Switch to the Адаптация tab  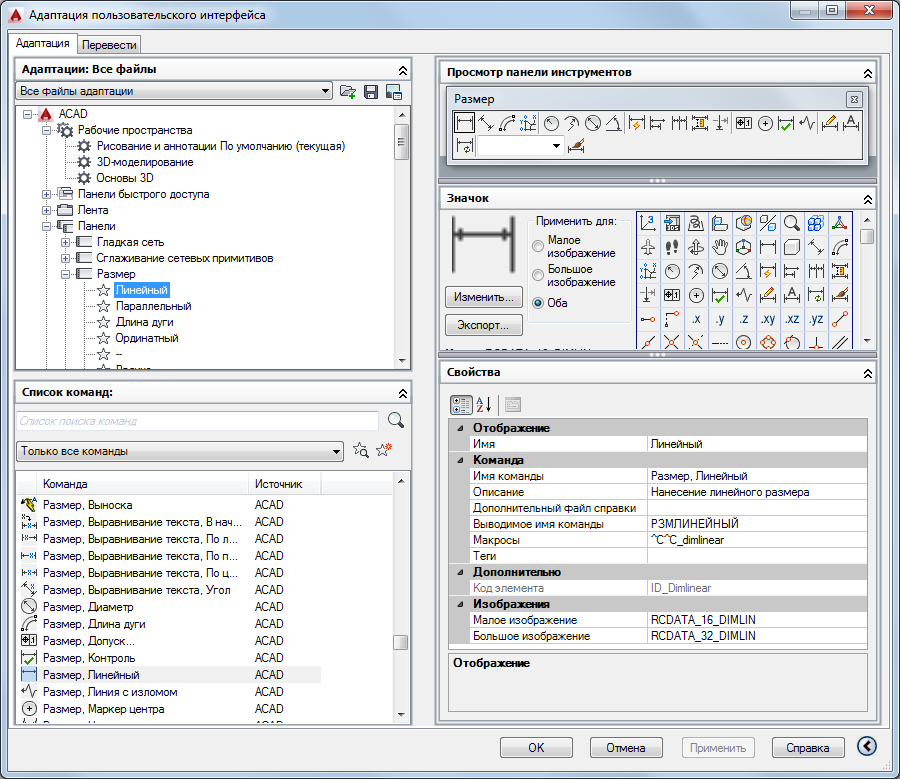[x=42, y=43]
